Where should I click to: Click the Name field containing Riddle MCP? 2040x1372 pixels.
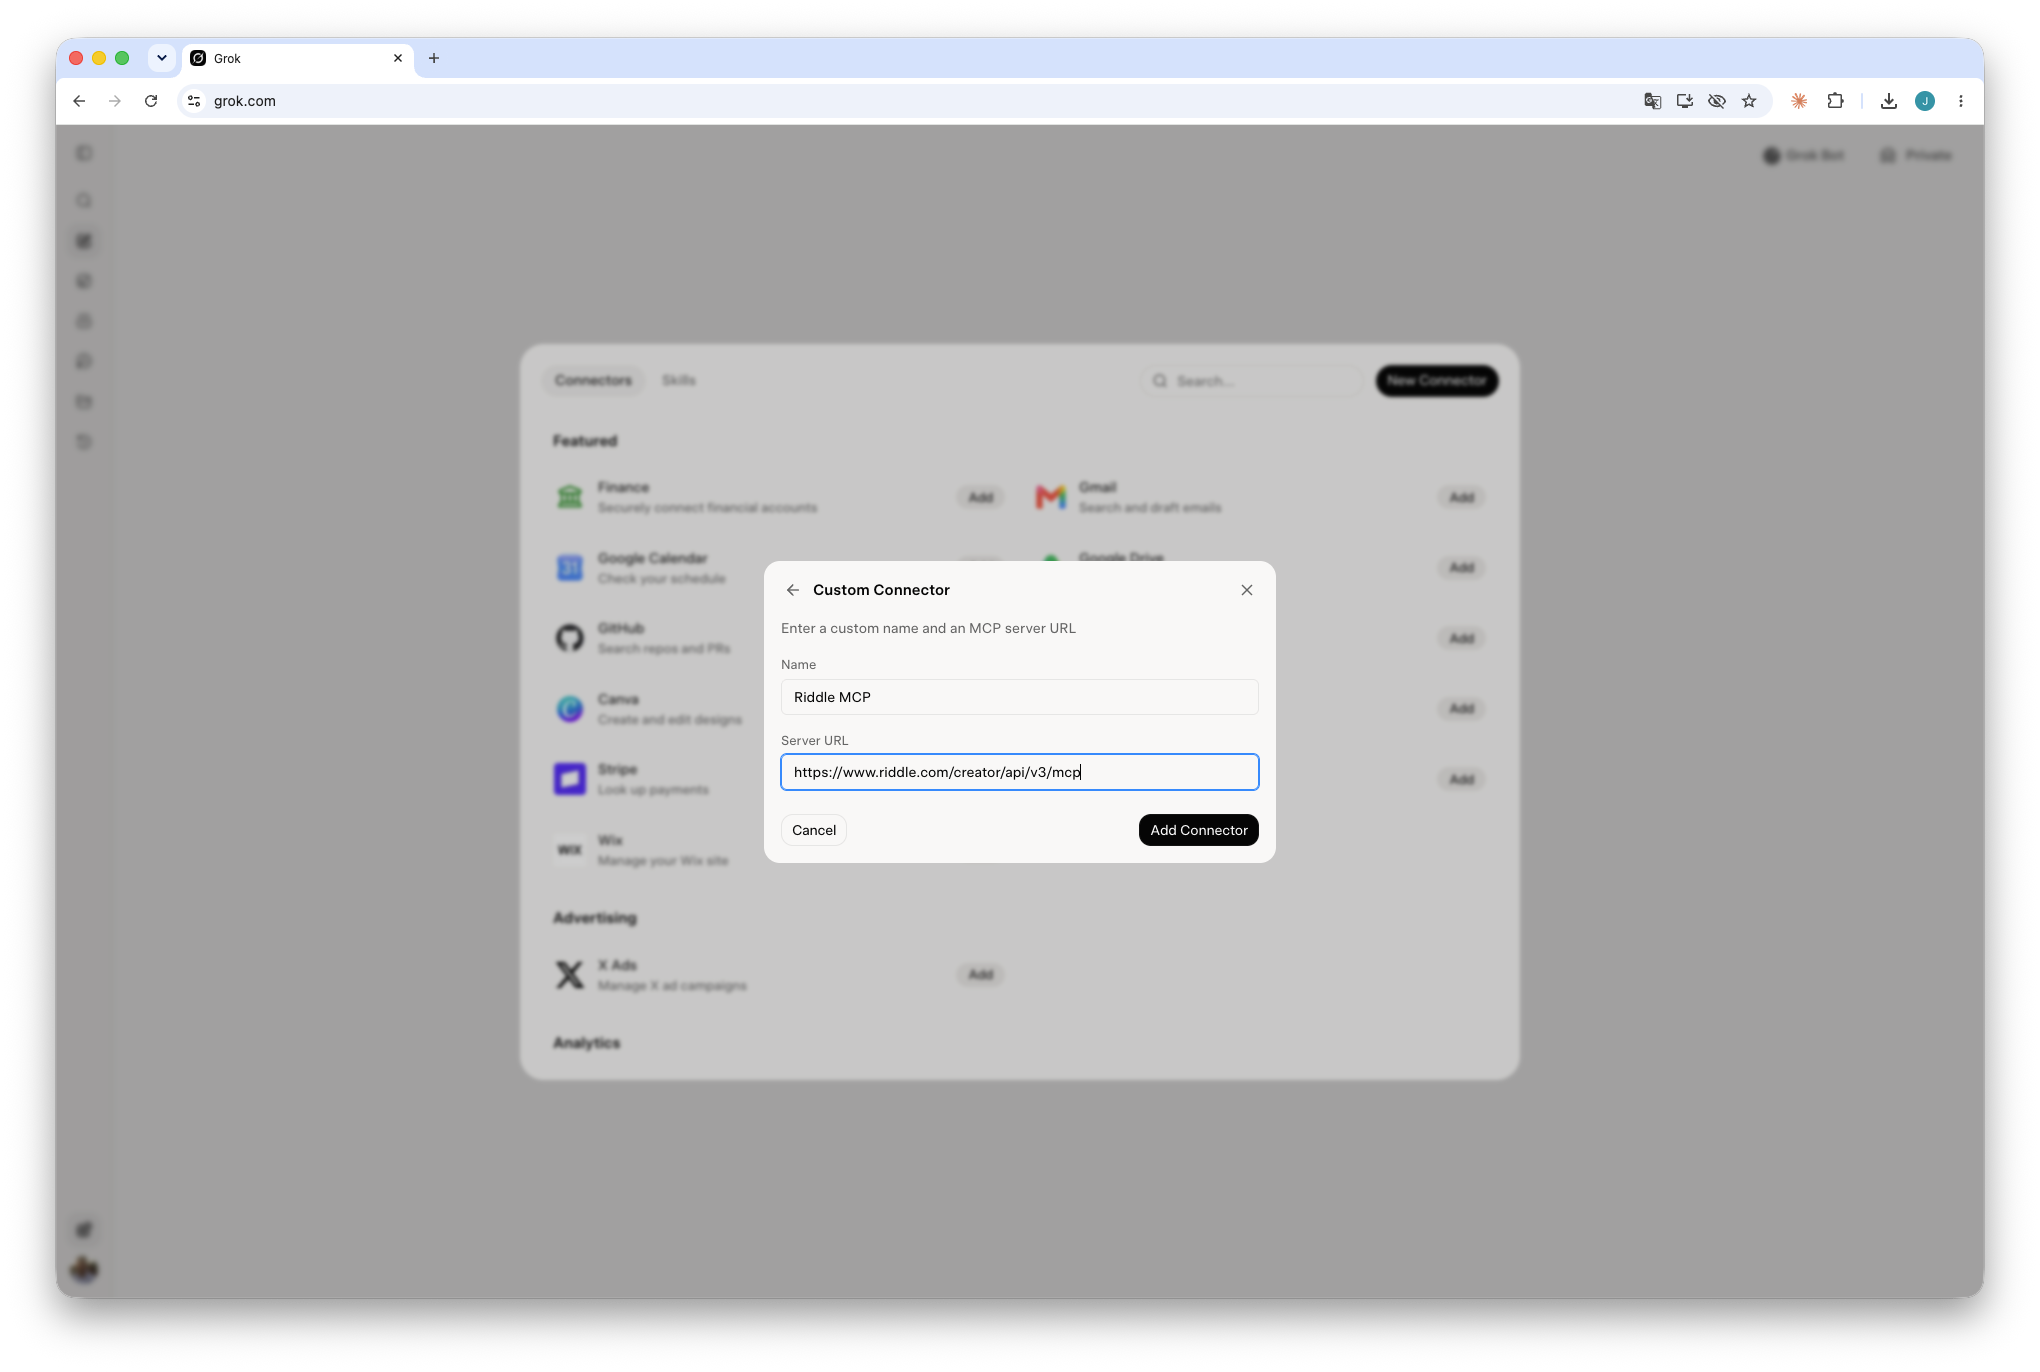pos(1019,697)
